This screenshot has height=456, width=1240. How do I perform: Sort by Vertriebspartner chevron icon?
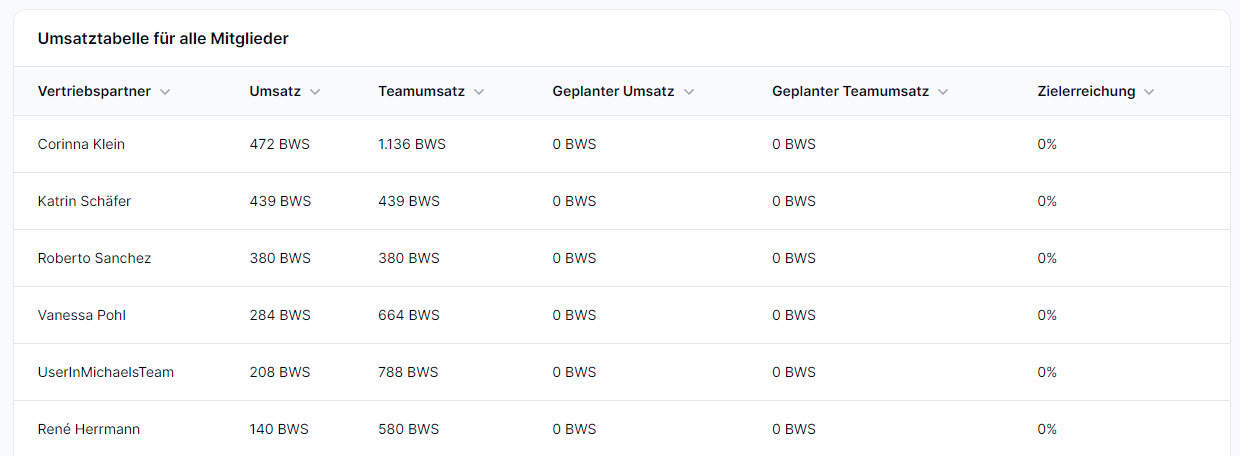pos(165,92)
